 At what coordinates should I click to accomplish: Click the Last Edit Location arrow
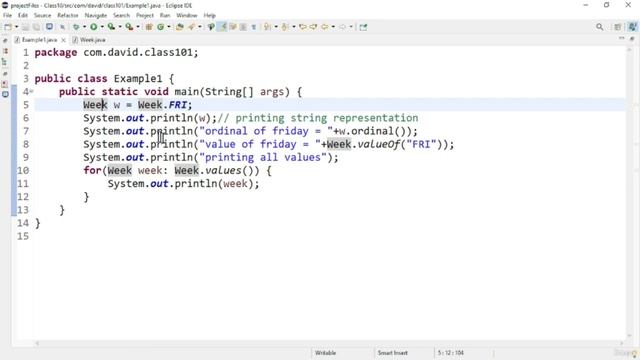[303, 27]
